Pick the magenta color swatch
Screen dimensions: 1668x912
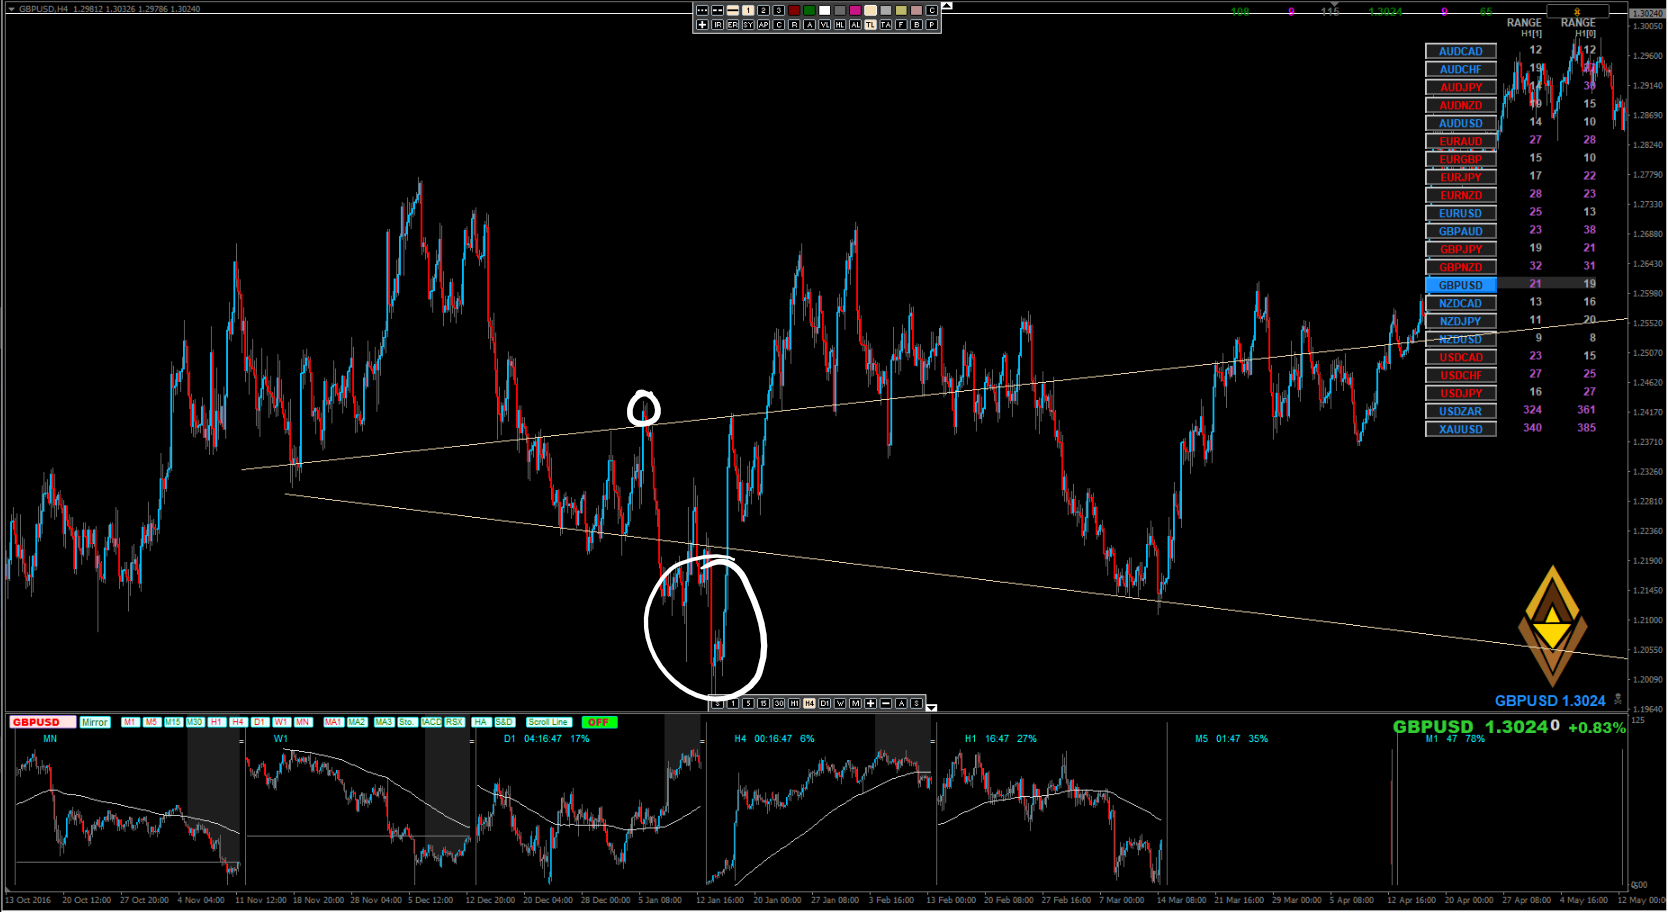pos(855,10)
